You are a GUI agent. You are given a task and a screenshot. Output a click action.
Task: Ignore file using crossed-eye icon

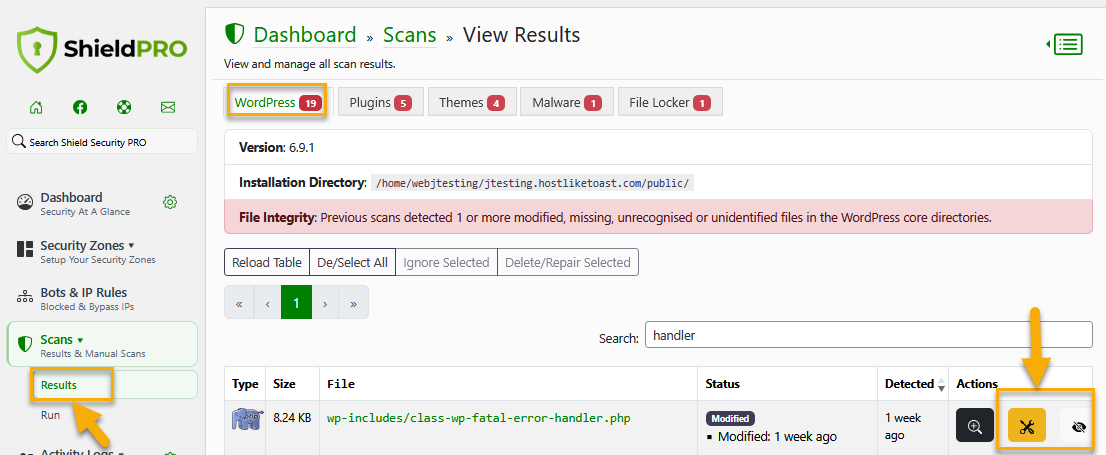point(1078,426)
